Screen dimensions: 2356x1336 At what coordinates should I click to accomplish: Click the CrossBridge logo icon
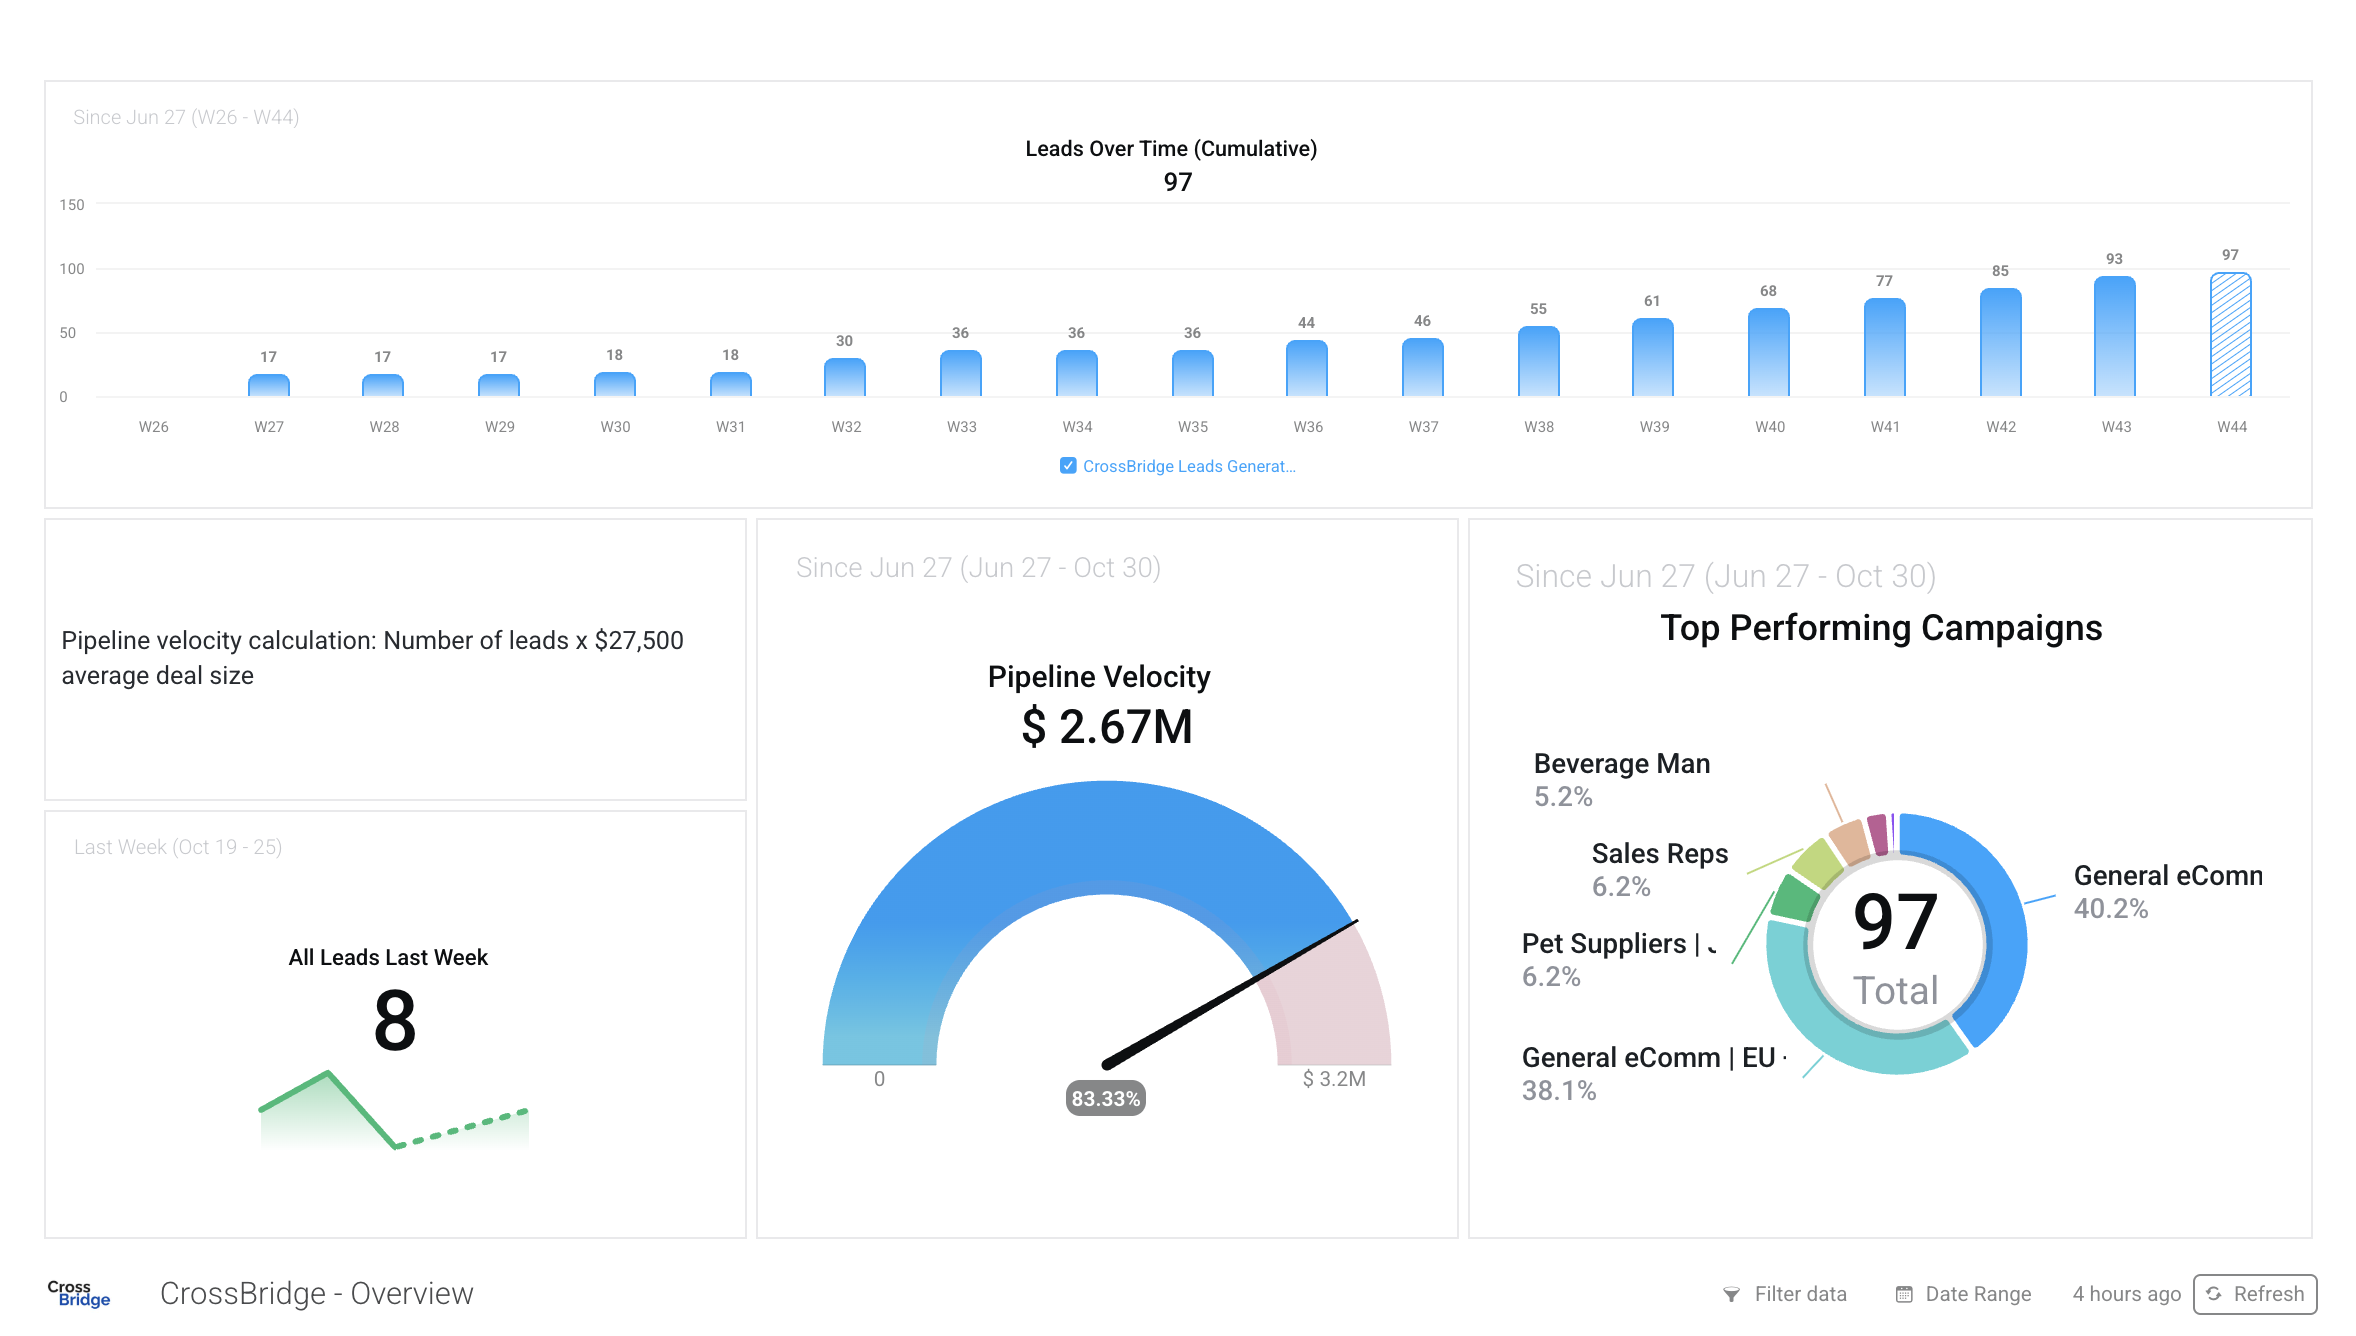78,1293
